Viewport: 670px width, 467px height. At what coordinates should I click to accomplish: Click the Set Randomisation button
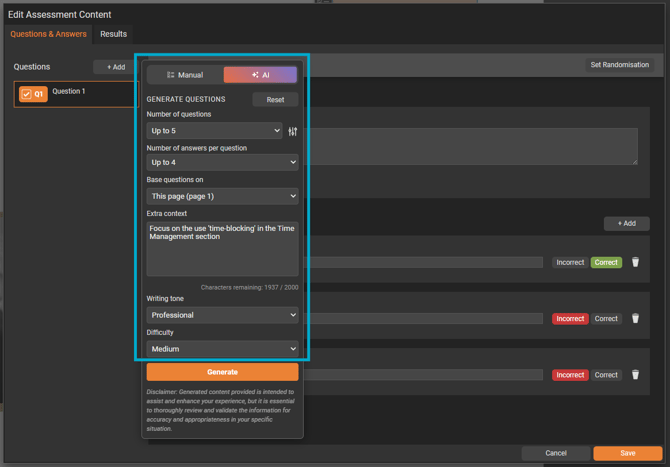tap(620, 65)
